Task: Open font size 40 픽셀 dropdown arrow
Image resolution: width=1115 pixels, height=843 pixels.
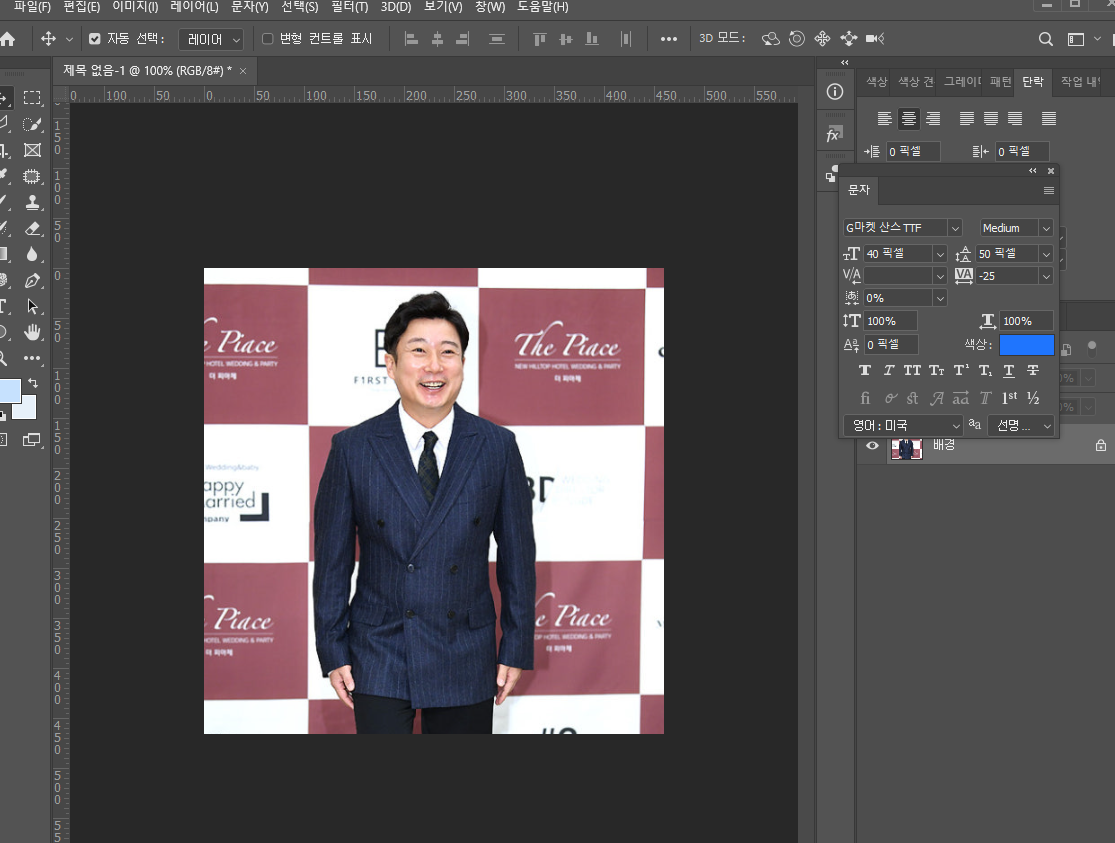Action: point(940,254)
